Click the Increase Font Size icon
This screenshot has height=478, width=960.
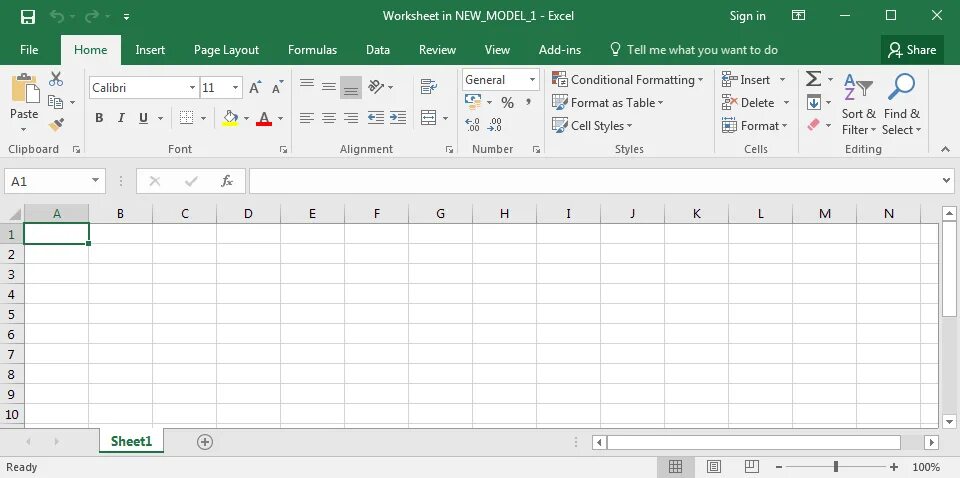255,88
